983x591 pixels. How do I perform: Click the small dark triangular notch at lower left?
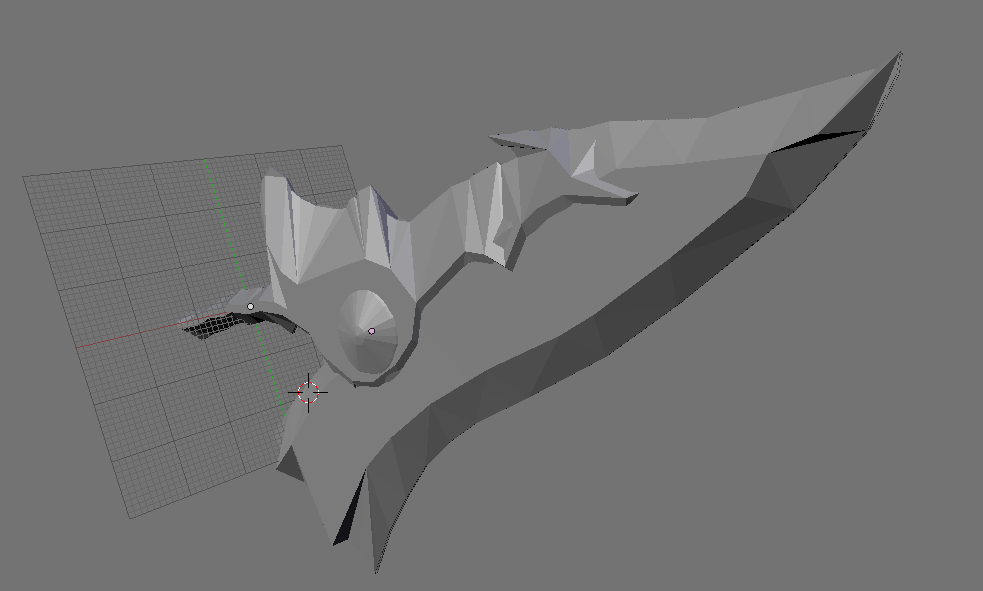[288, 462]
